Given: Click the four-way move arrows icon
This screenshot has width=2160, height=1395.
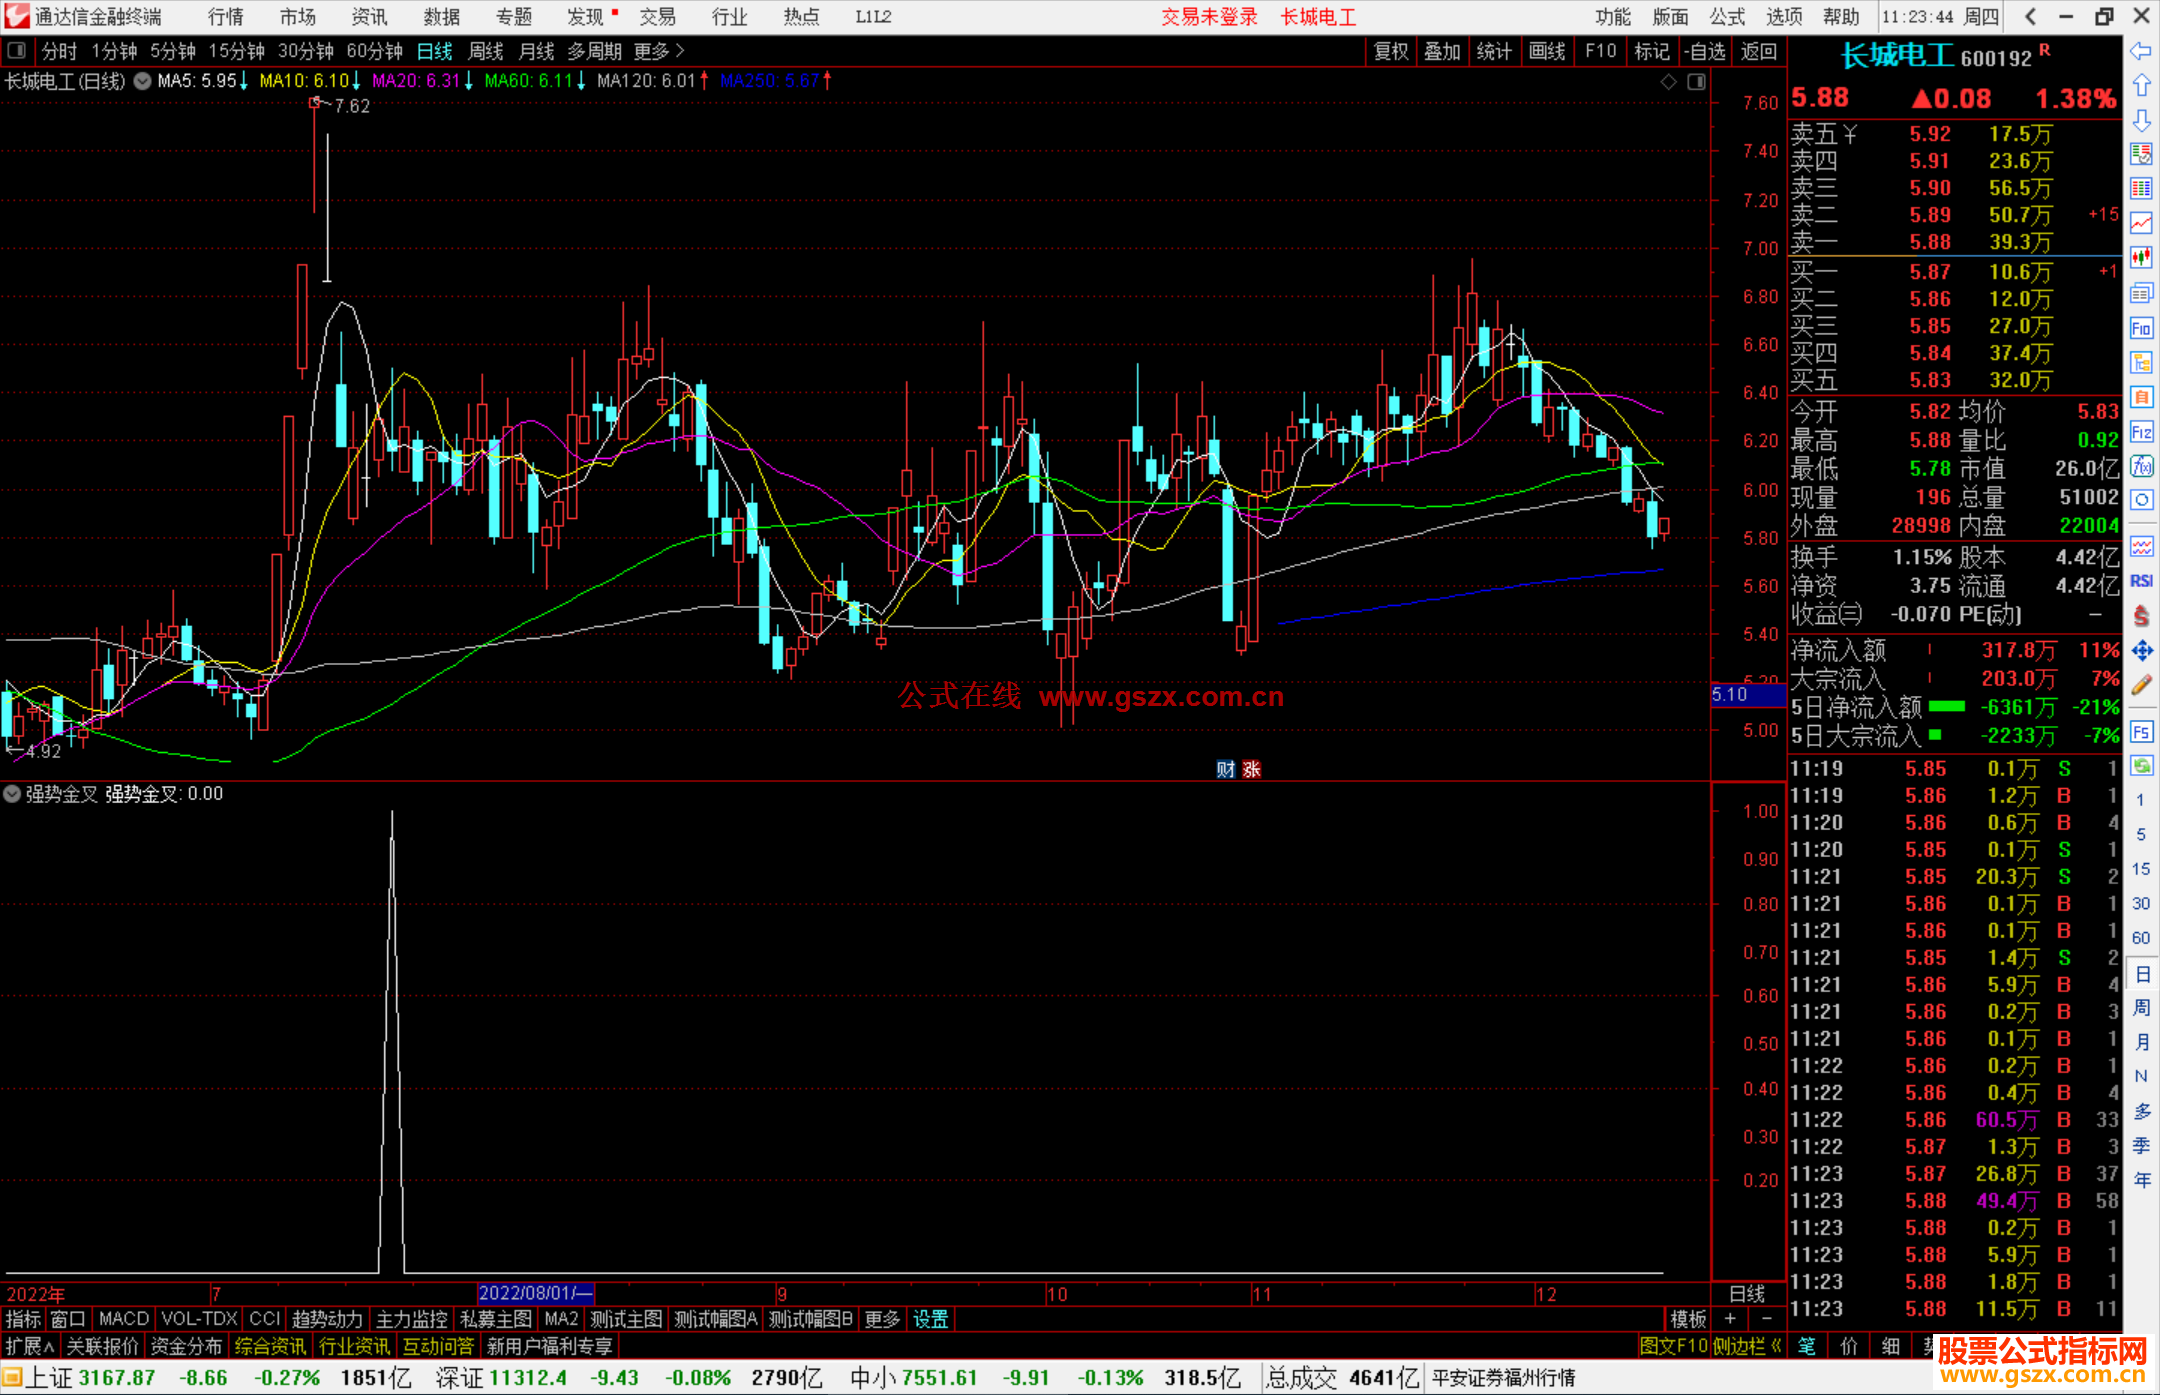Looking at the screenshot, I should point(2140,651).
